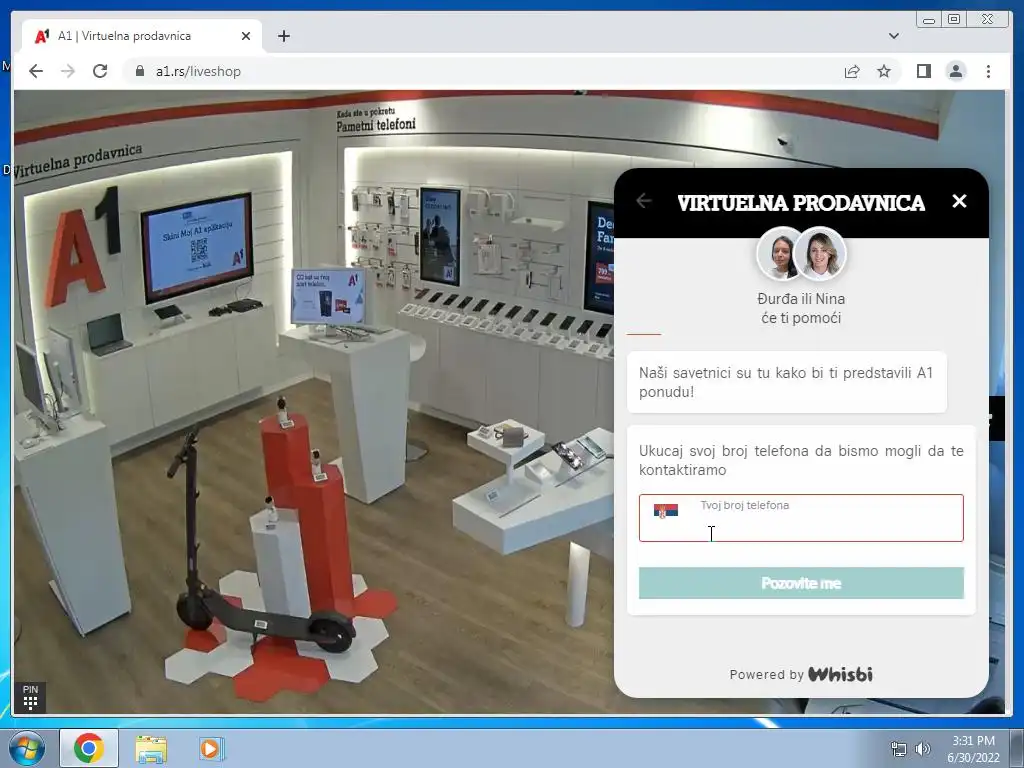The image size is (1024, 768).
Task: Click the volume speaker tray icon
Action: tap(922, 749)
